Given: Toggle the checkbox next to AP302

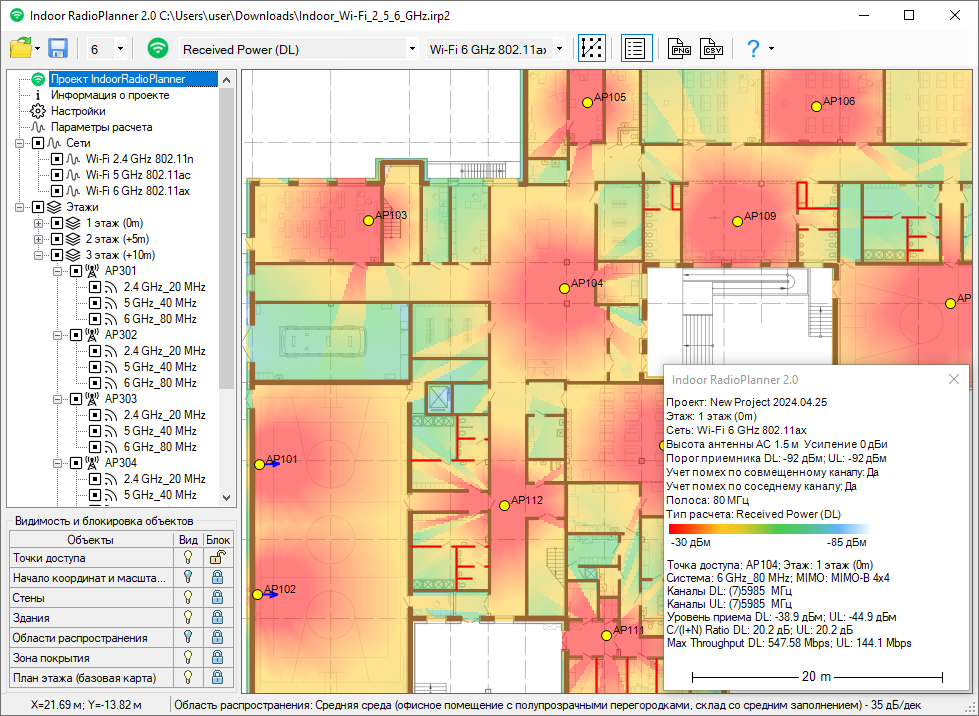Looking at the screenshot, I should (x=75, y=335).
